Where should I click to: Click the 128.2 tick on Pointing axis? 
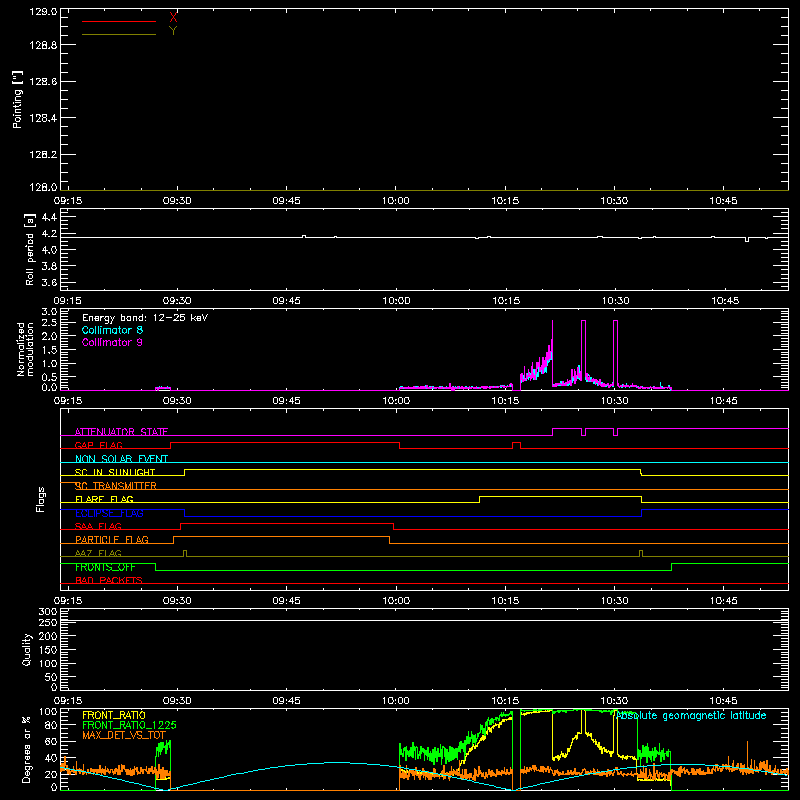point(43,155)
